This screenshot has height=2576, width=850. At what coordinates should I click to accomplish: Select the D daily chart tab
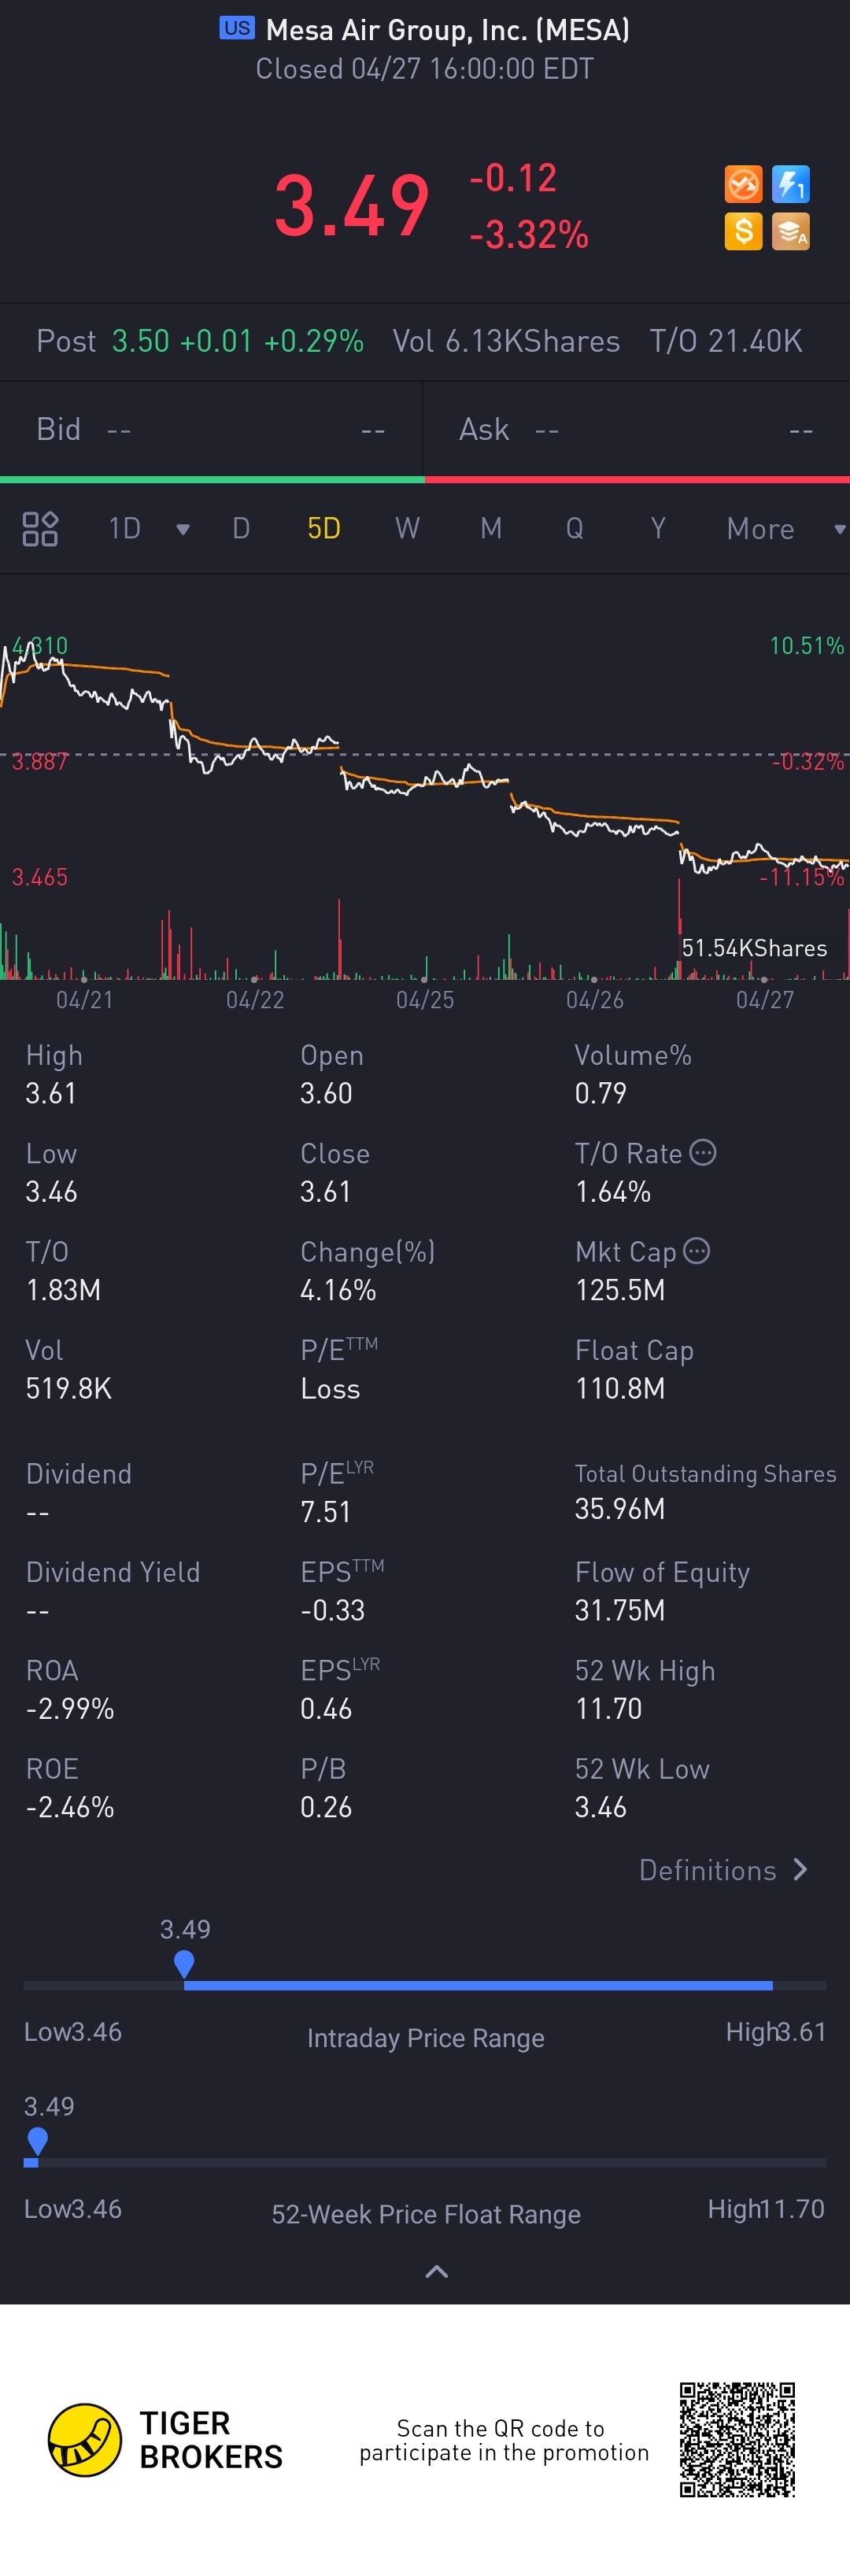(x=241, y=528)
